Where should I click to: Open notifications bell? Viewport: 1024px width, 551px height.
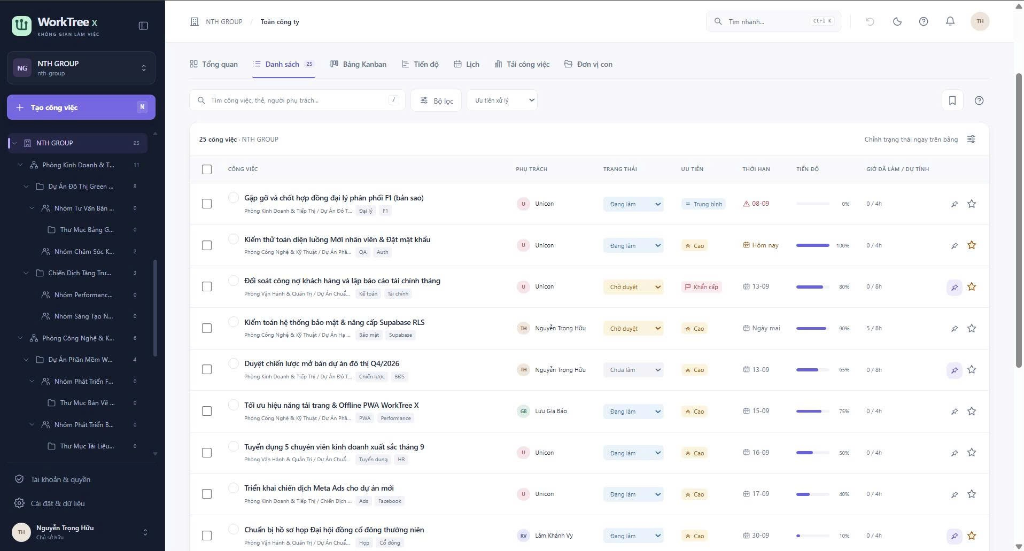coord(950,22)
